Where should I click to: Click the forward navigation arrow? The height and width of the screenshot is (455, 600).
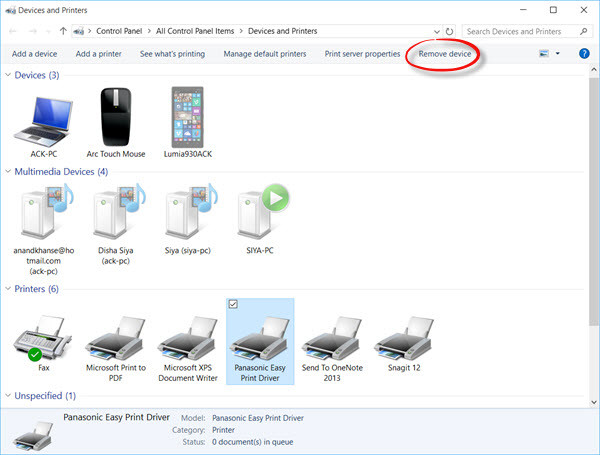click(x=33, y=31)
